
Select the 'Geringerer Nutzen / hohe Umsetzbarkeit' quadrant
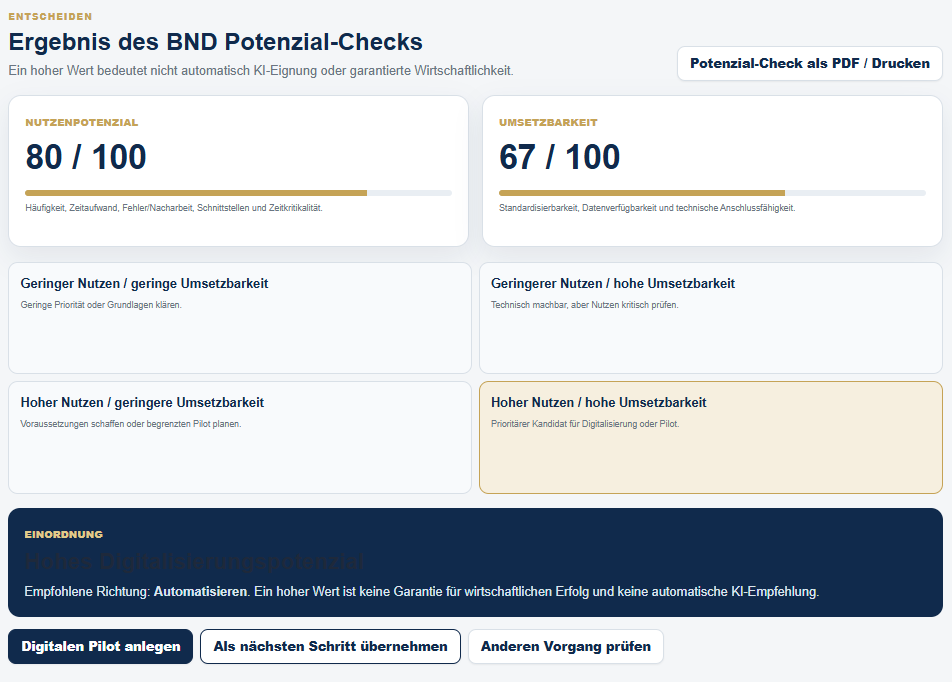click(x=711, y=318)
